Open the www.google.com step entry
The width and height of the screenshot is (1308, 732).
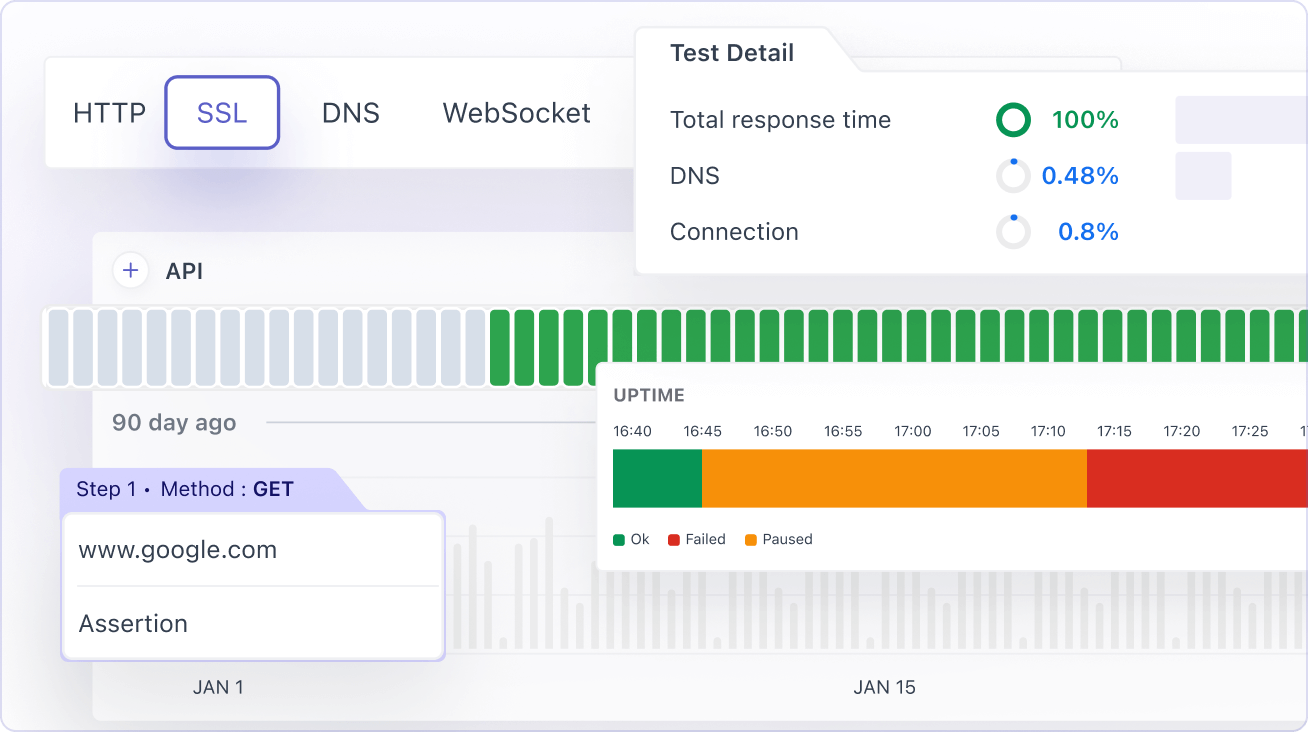pos(177,549)
